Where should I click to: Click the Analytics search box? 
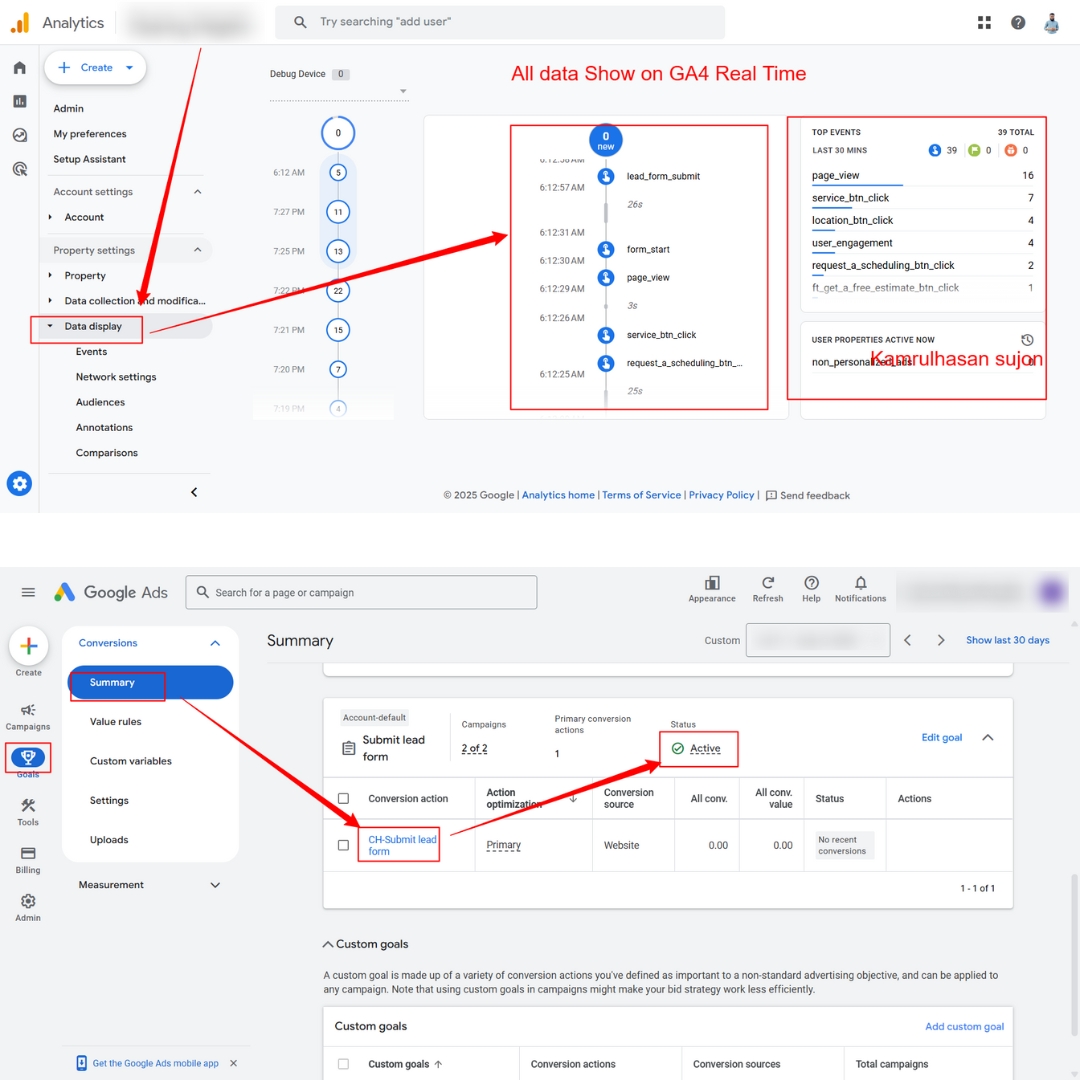pos(500,22)
